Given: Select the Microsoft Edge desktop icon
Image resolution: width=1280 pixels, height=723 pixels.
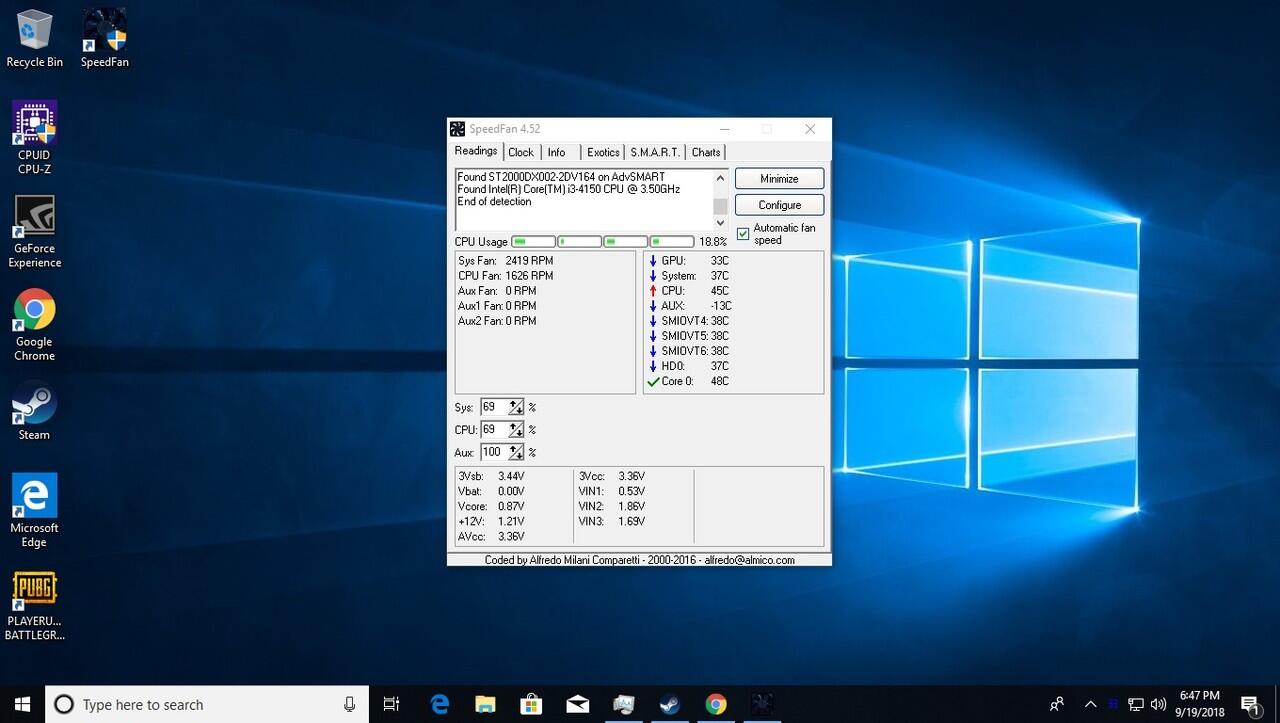Looking at the screenshot, I should click(x=34, y=511).
